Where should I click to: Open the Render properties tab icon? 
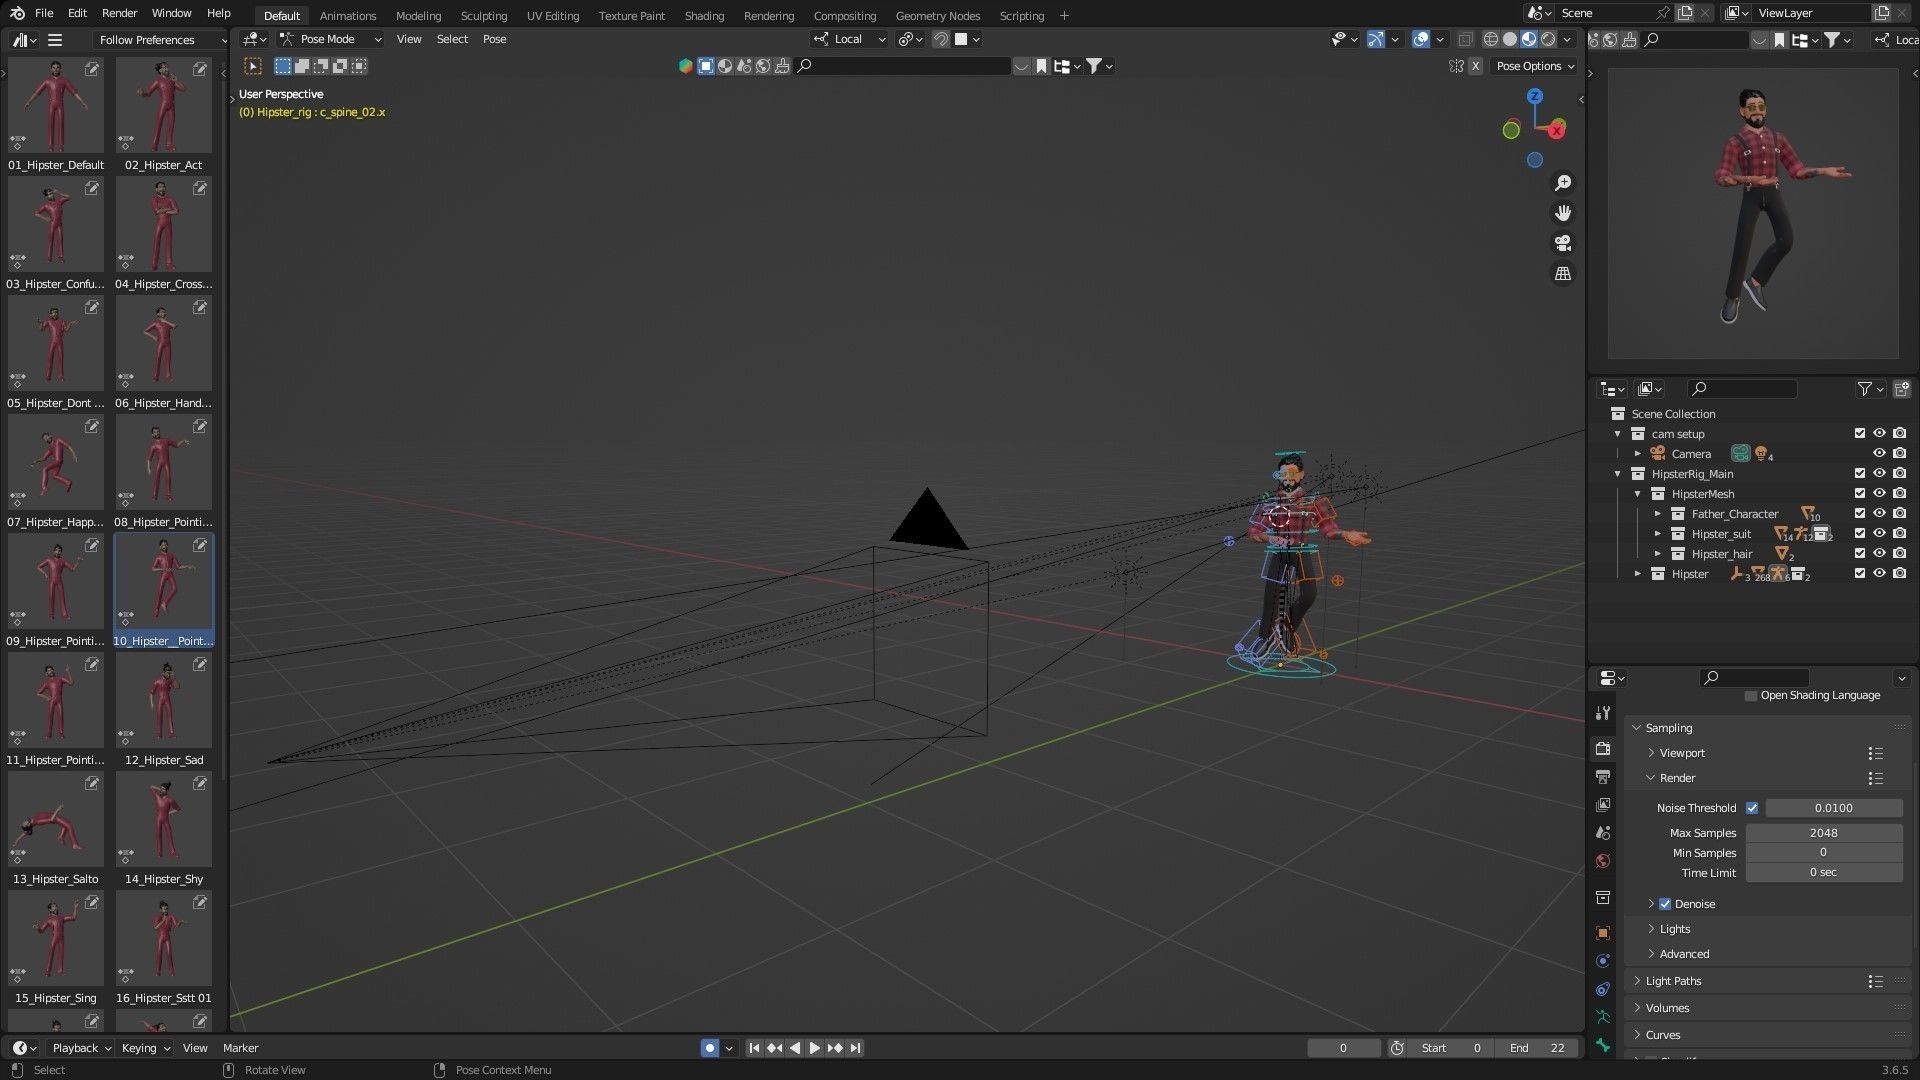[x=1603, y=748]
